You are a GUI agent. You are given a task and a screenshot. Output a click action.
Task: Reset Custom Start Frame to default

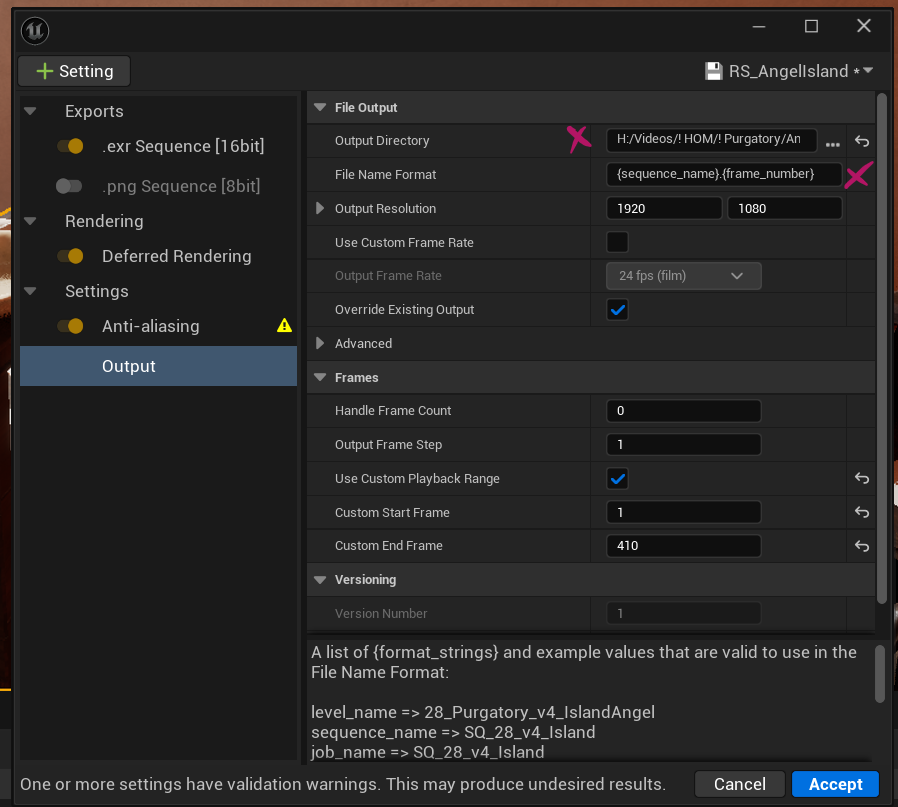861,512
